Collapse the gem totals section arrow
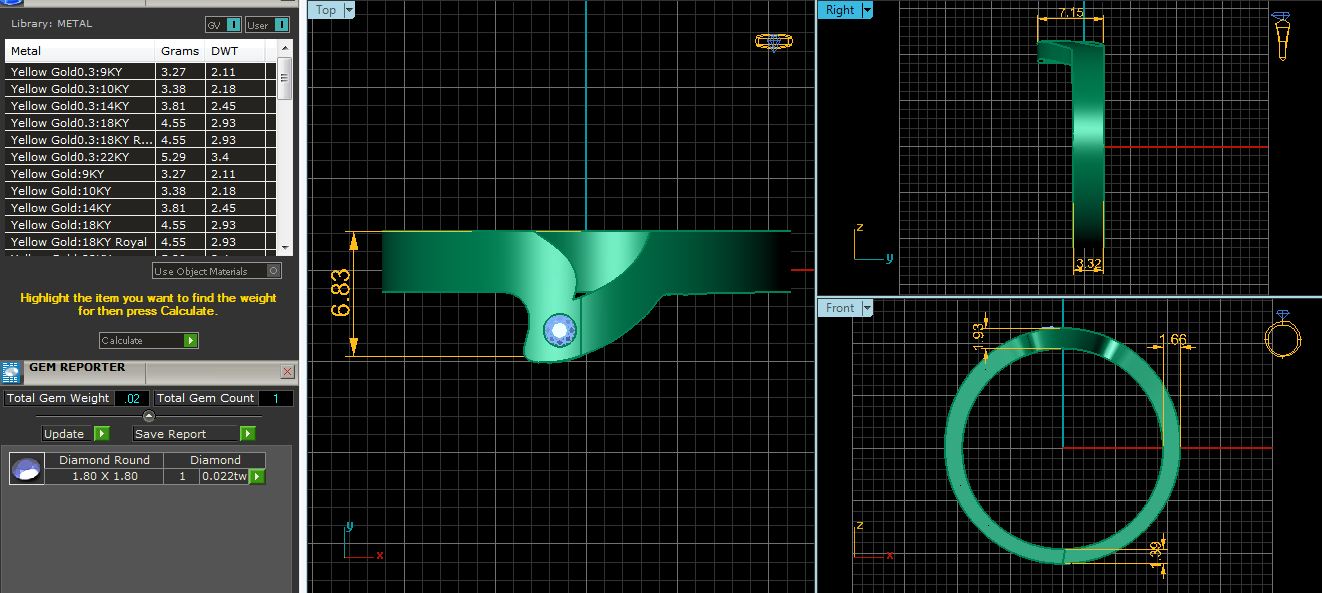 tap(149, 416)
